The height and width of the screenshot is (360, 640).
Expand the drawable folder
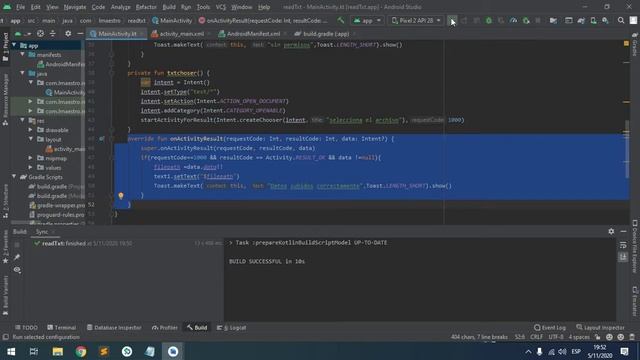pos(31,130)
